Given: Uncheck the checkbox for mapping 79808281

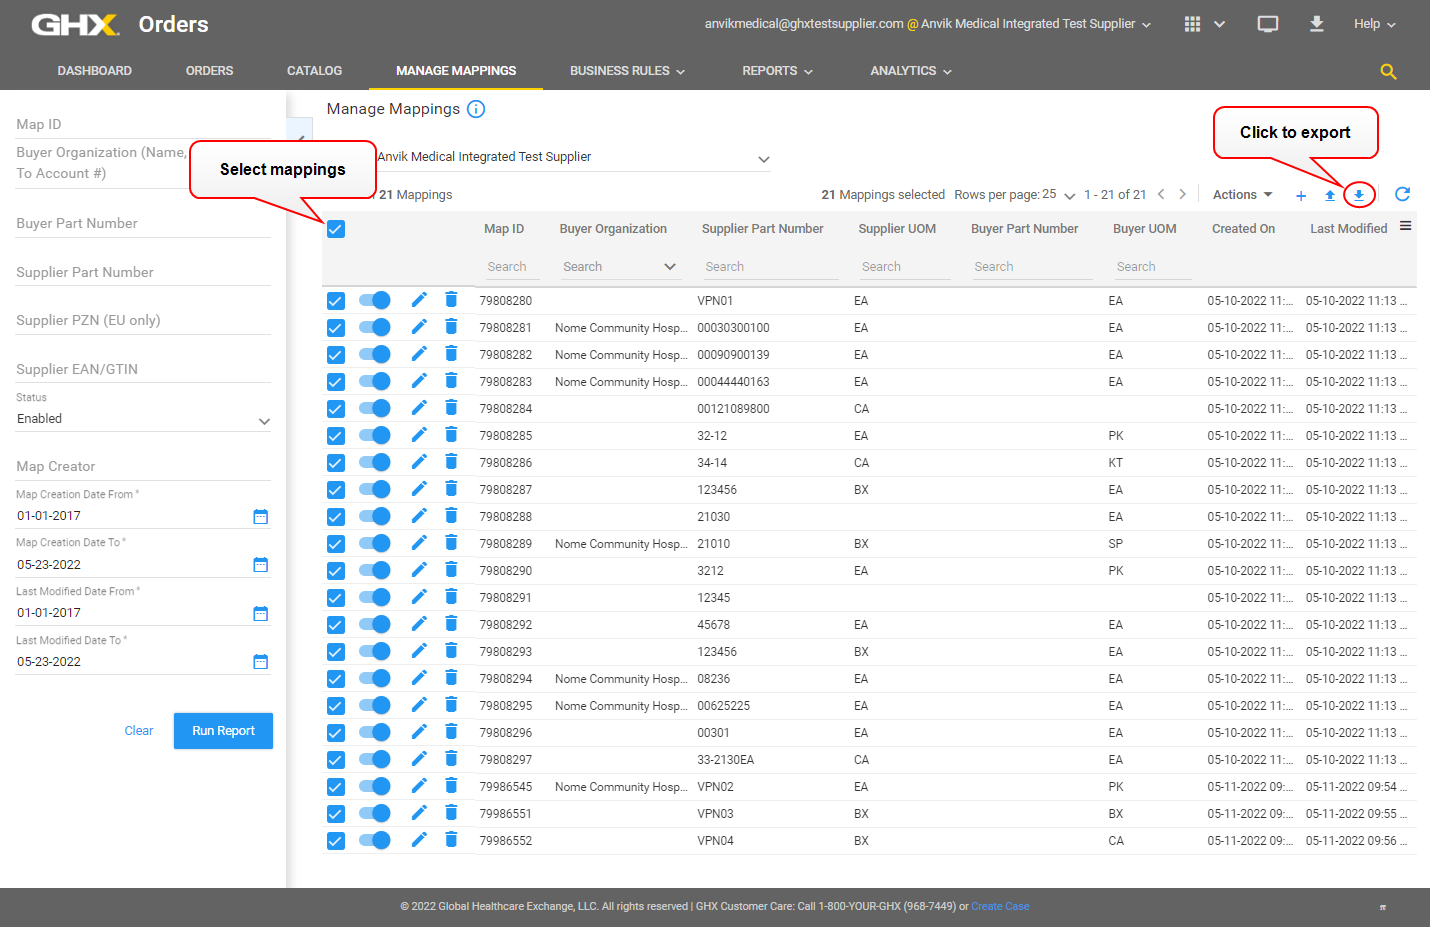Looking at the screenshot, I should [336, 328].
